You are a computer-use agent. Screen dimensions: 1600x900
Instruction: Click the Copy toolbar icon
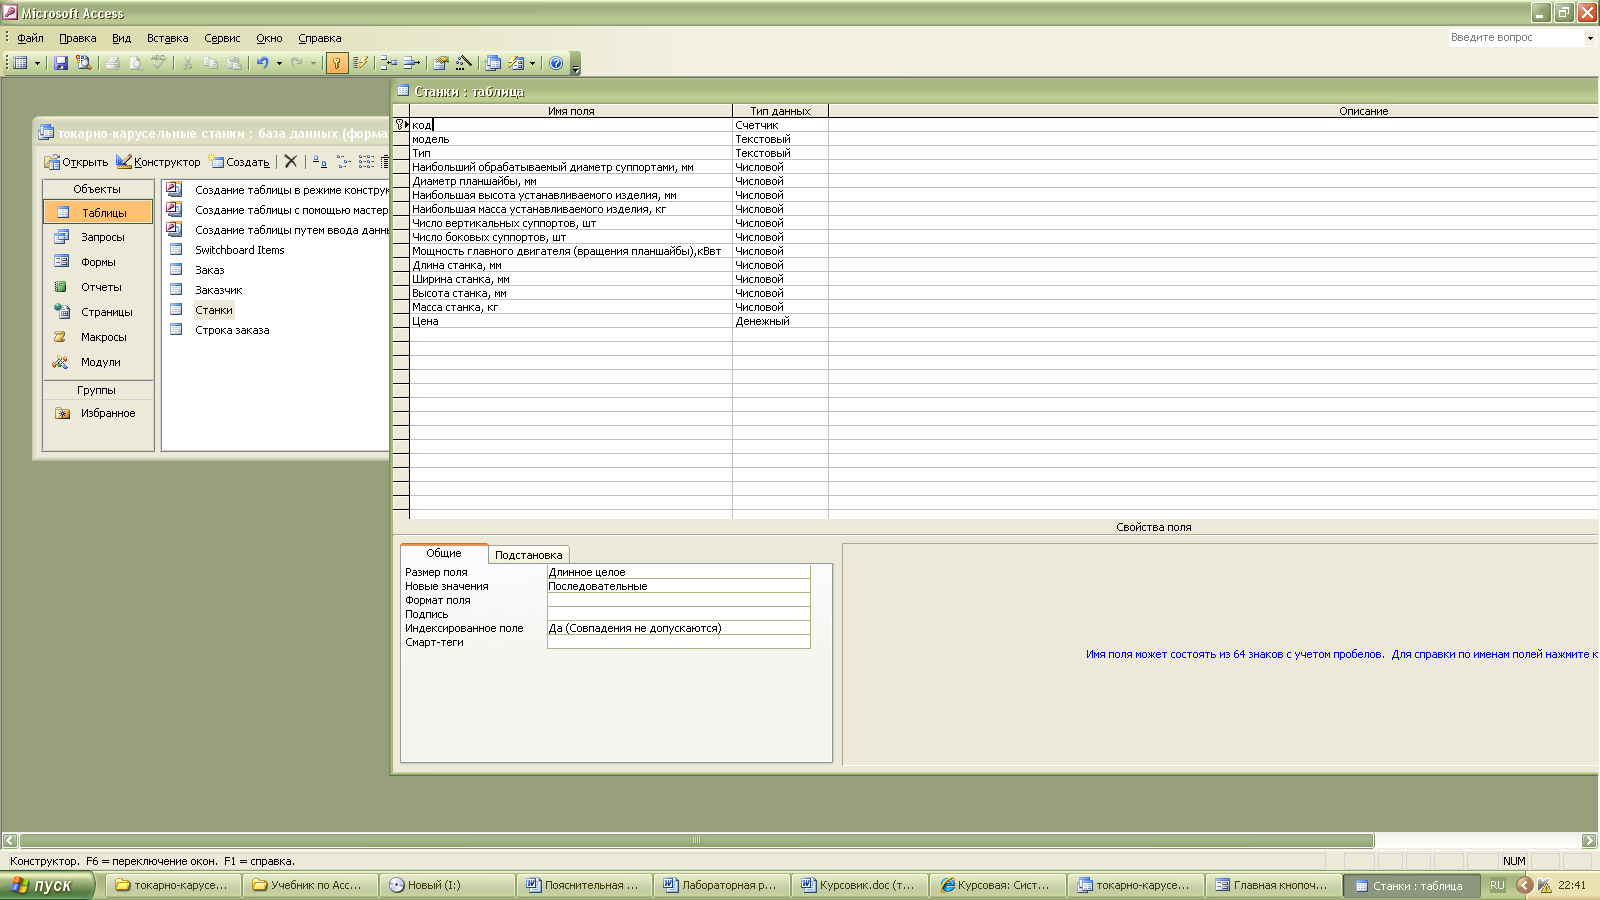point(210,63)
